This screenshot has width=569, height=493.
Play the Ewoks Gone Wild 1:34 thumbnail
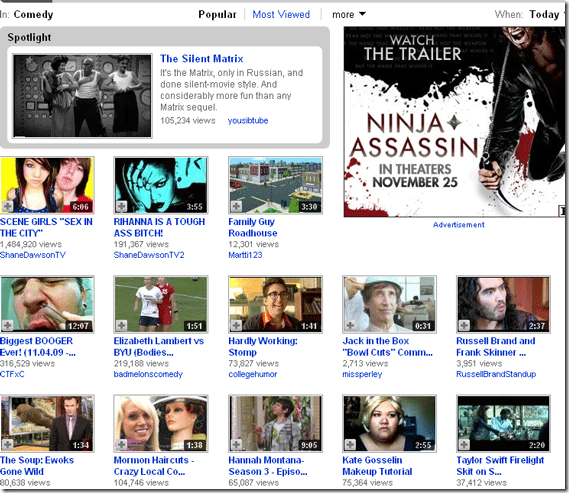pyautogui.click(x=47, y=423)
